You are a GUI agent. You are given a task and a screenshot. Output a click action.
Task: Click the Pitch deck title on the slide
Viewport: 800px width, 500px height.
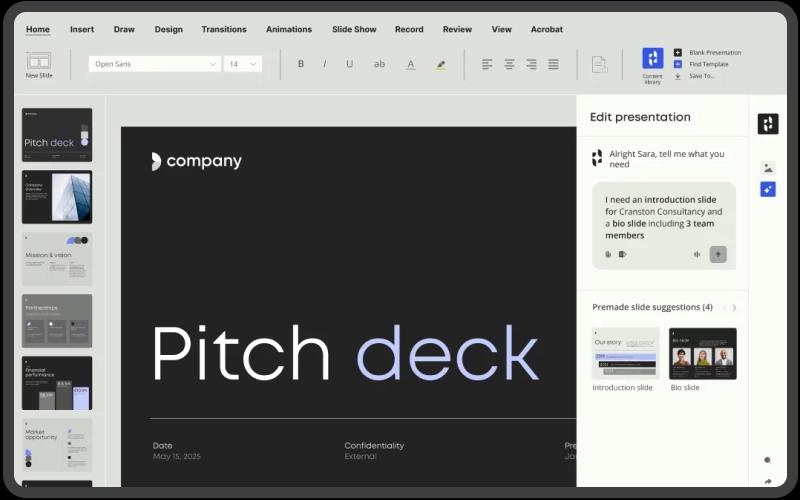click(x=345, y=353)
